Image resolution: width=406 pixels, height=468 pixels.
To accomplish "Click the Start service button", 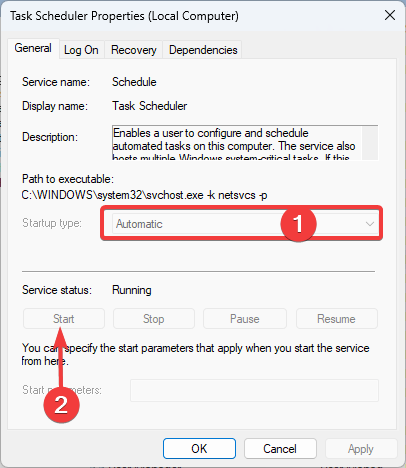I will [64, 319].
